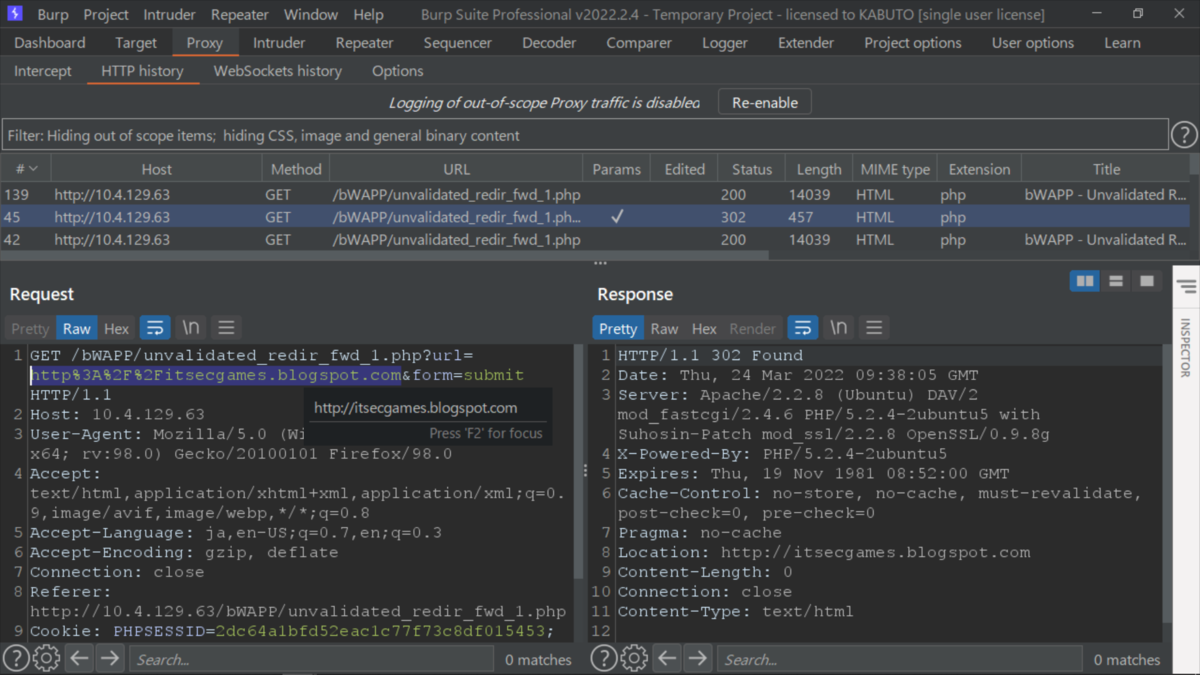
Task: Switch to the Intercept sub-tab
Action: (43, 71)
